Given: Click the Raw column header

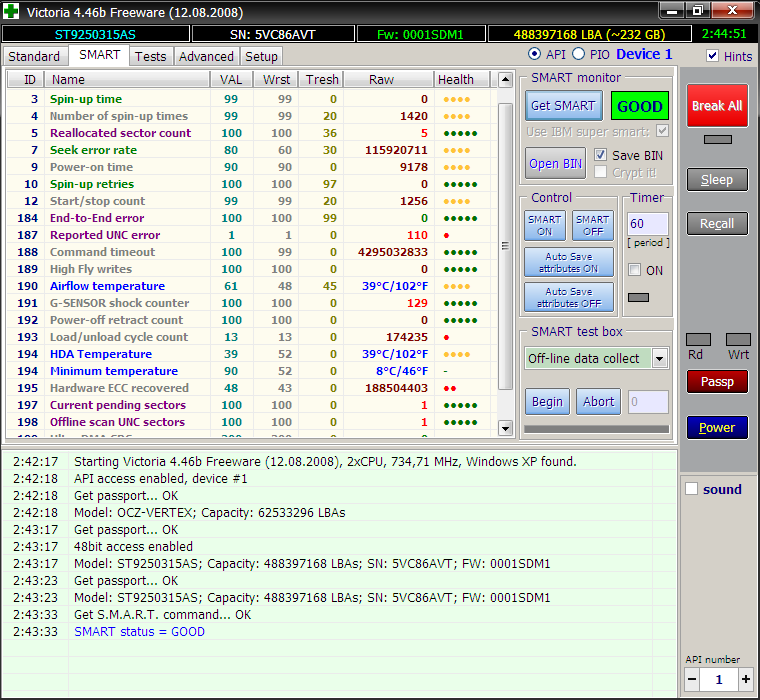Looking at the screenshot, I should coord(388,80).
